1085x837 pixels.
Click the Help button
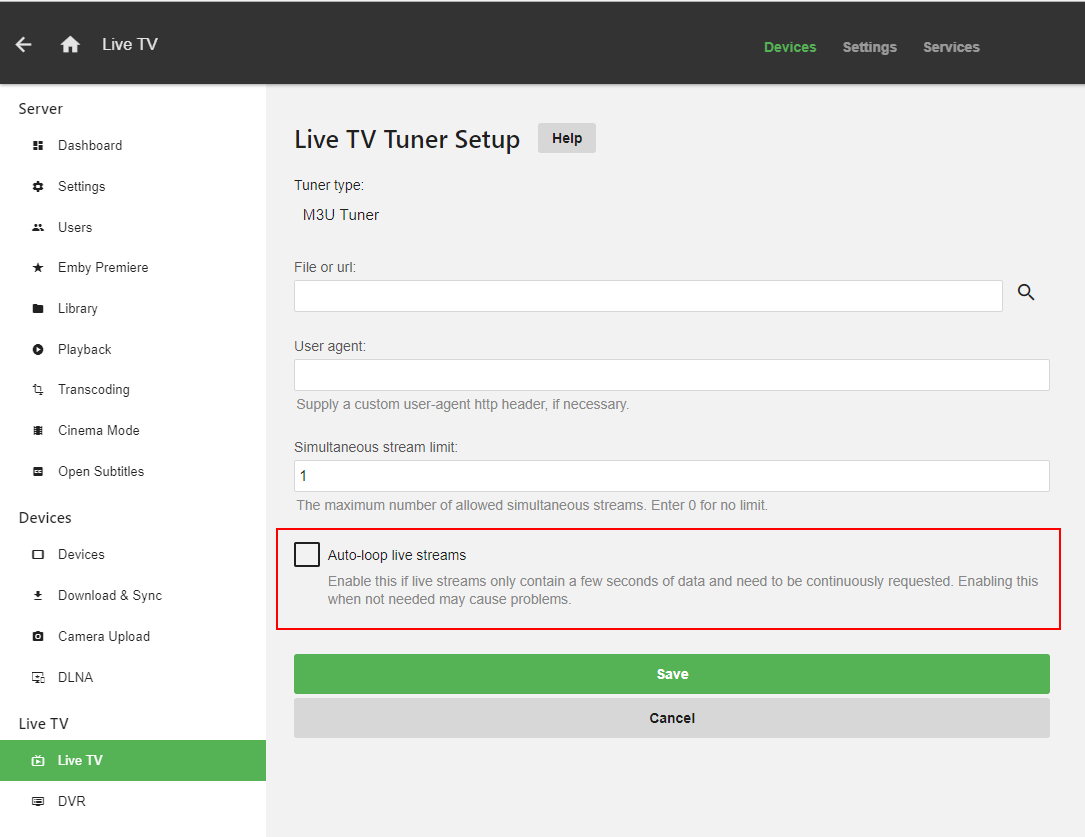pos(567,138)
